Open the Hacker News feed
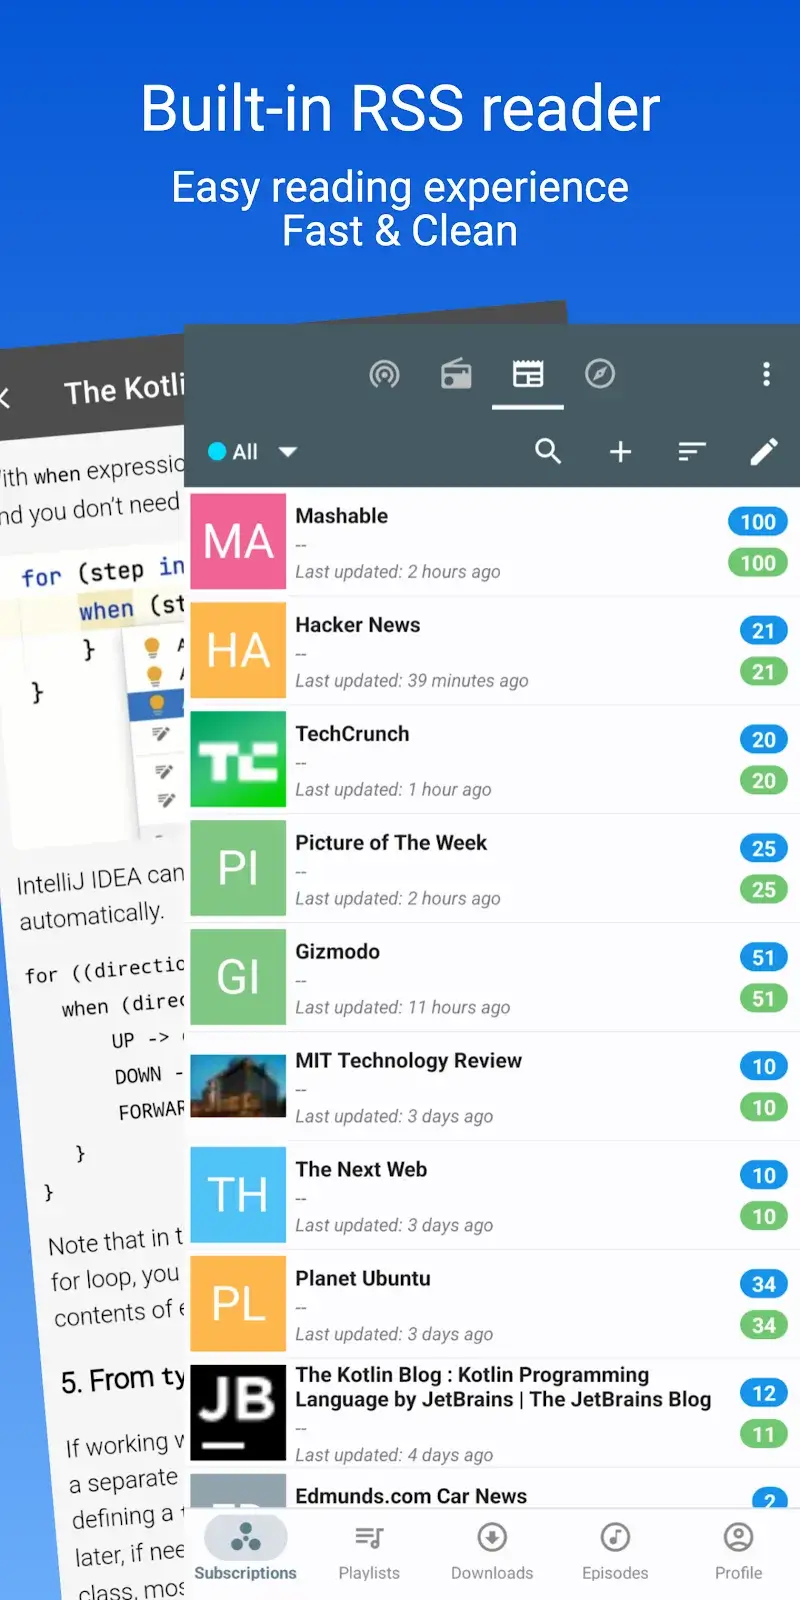Image resolution: width=800 pixels, height=1600 pixels. [x=490, y=651]
